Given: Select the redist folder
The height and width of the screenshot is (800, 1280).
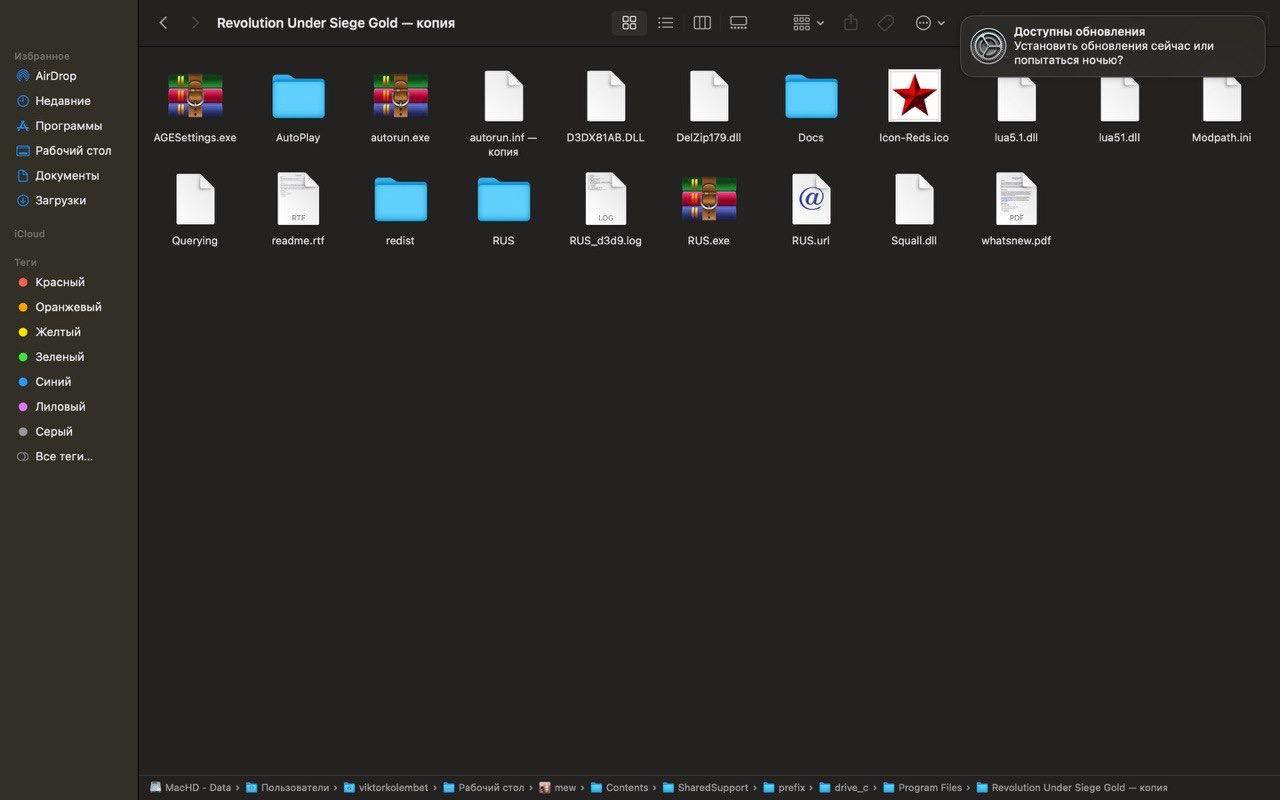Looking at the screenshot, I should [x=400, y=199].
